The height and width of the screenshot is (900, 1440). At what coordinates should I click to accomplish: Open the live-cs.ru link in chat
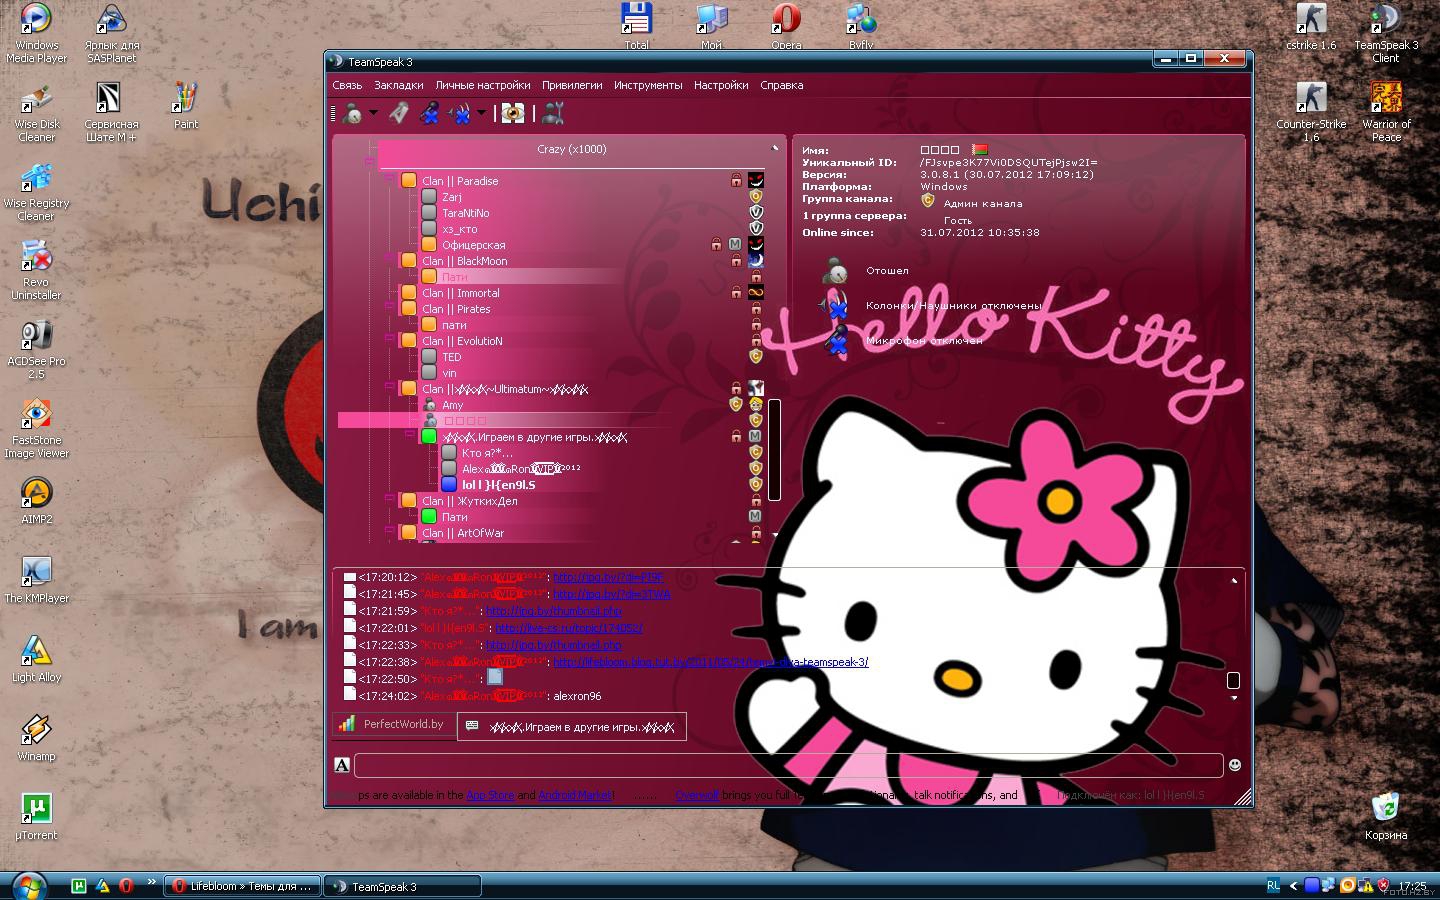coord(569,628)
